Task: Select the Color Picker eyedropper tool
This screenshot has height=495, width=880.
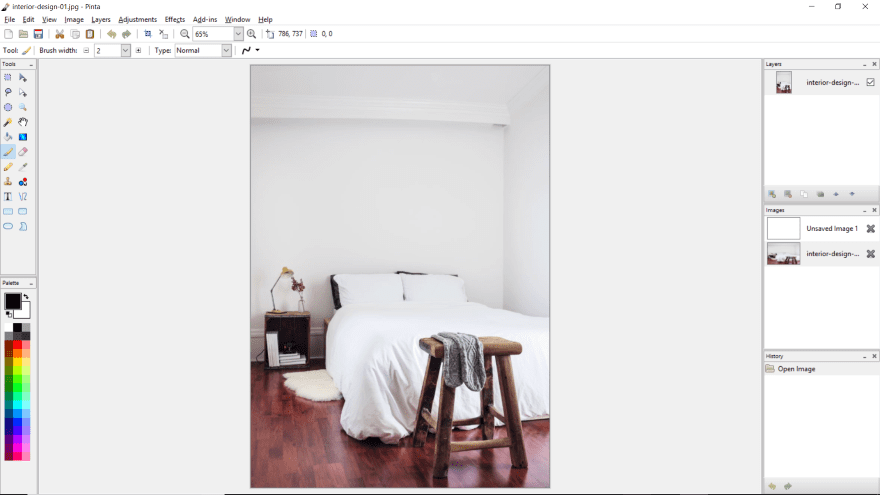Action: point(23,167)
